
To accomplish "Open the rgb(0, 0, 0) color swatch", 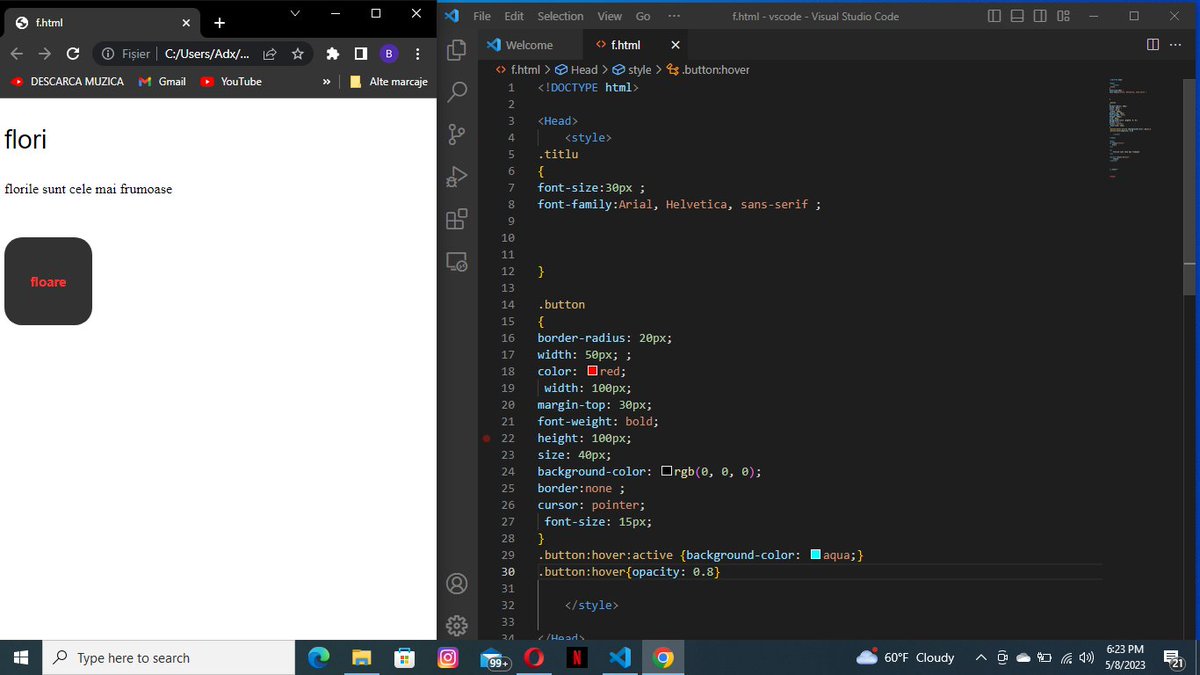I will pos(666,471).
